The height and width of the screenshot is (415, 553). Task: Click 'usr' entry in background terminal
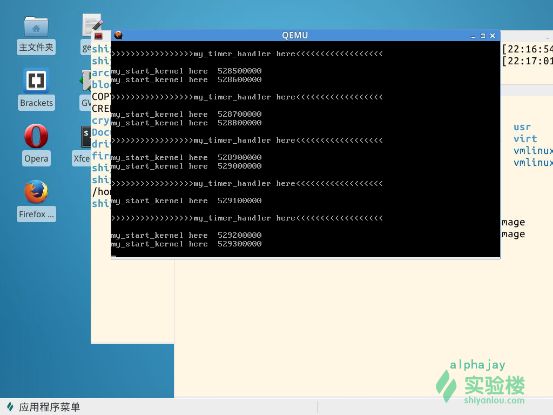tap(522, 127)
